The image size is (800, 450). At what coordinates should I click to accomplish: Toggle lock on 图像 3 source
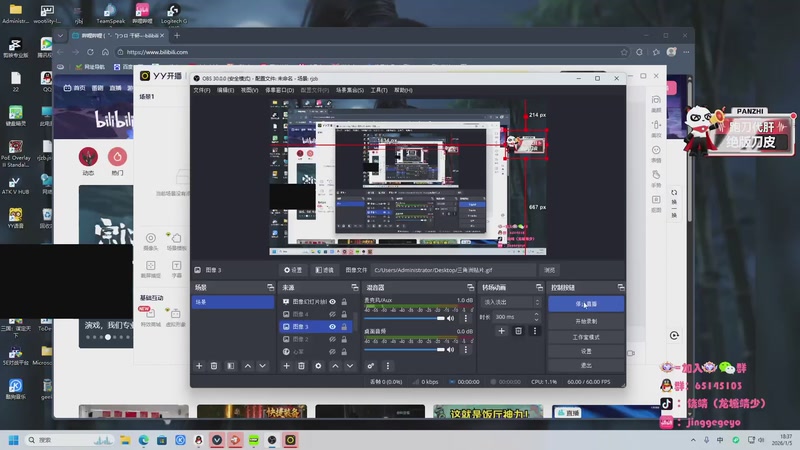click(x=344, y=327)
